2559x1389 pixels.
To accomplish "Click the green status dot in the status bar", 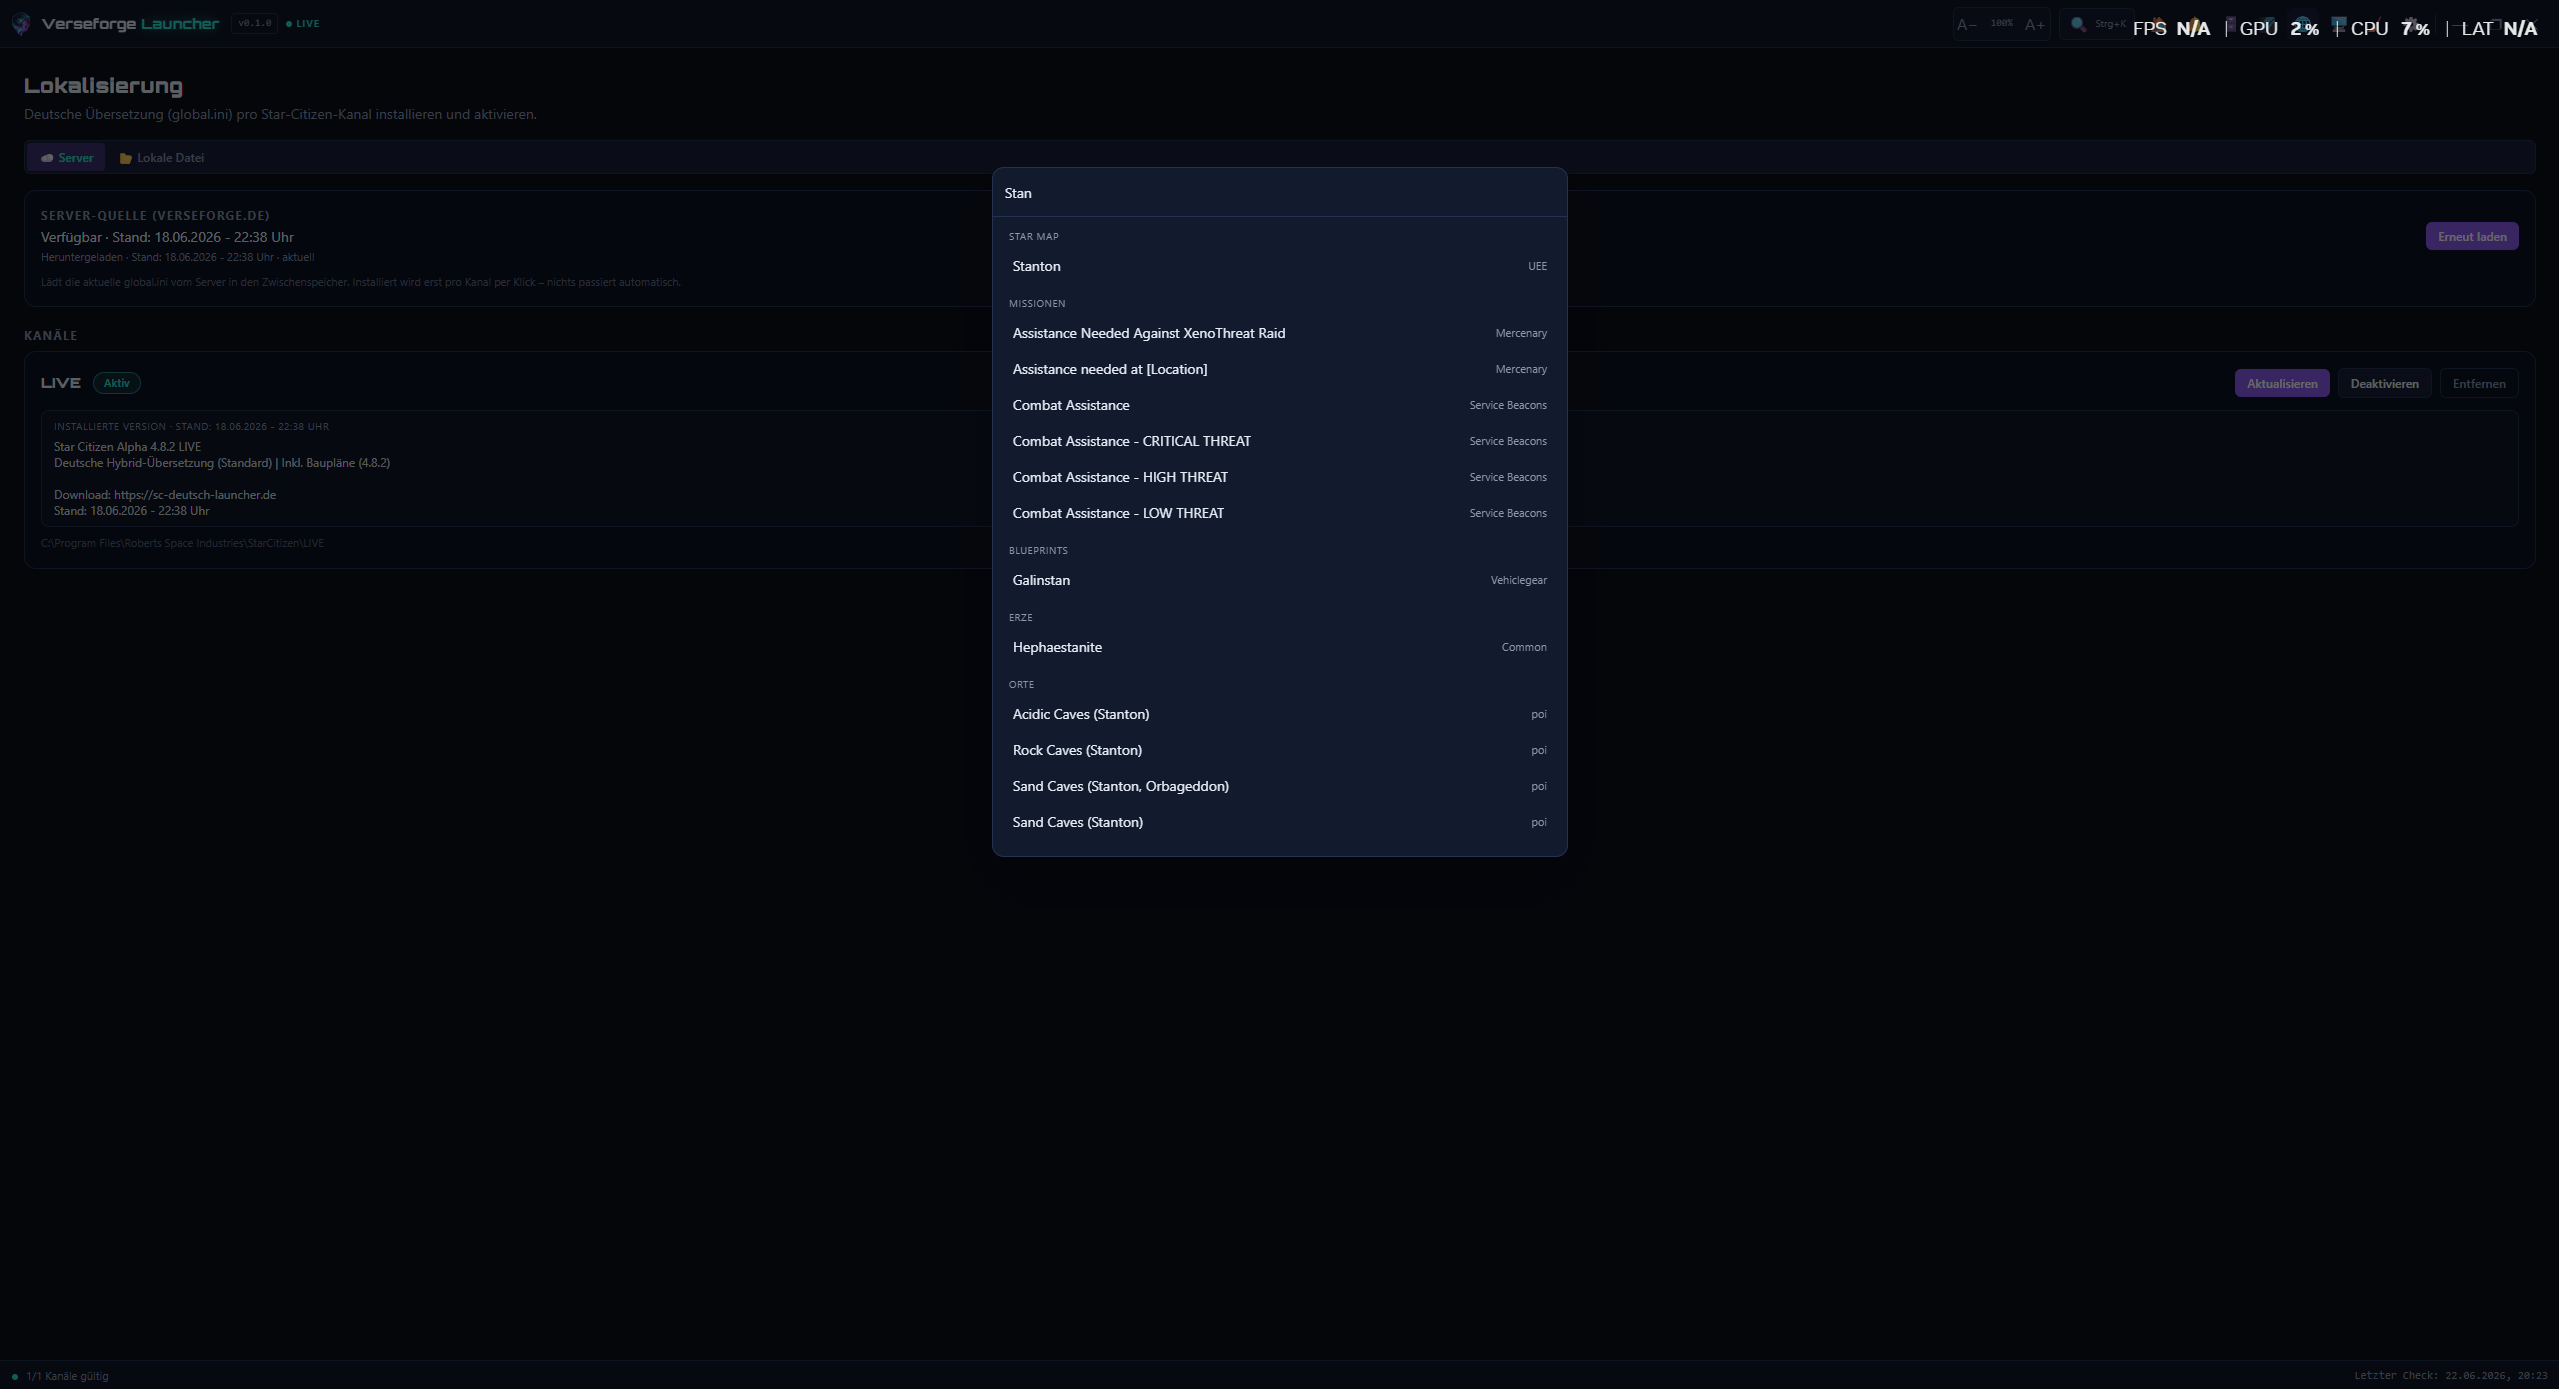I will (x=14, y=1377).
